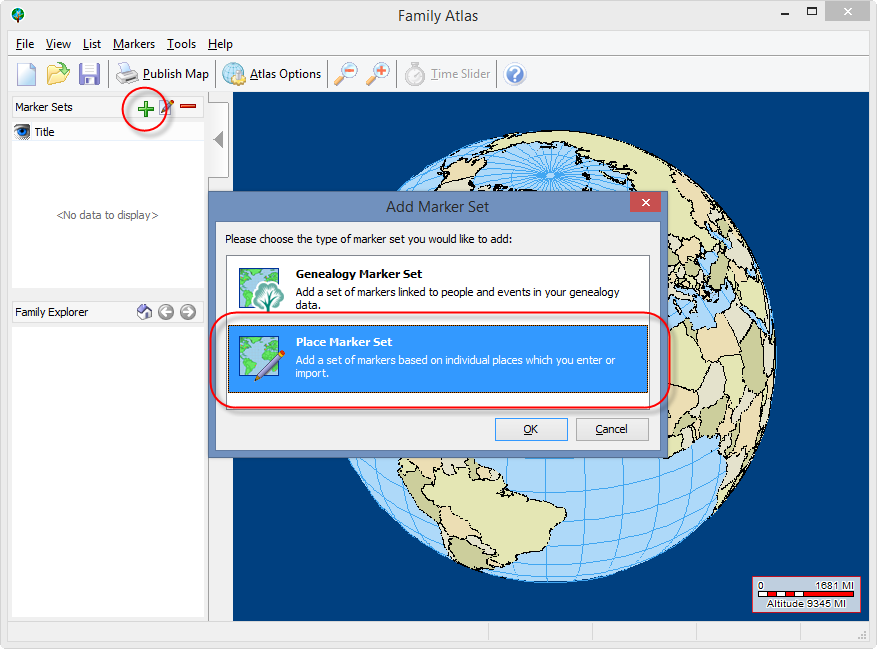
Task: Open the Tools menu
Action: point(181,44)
